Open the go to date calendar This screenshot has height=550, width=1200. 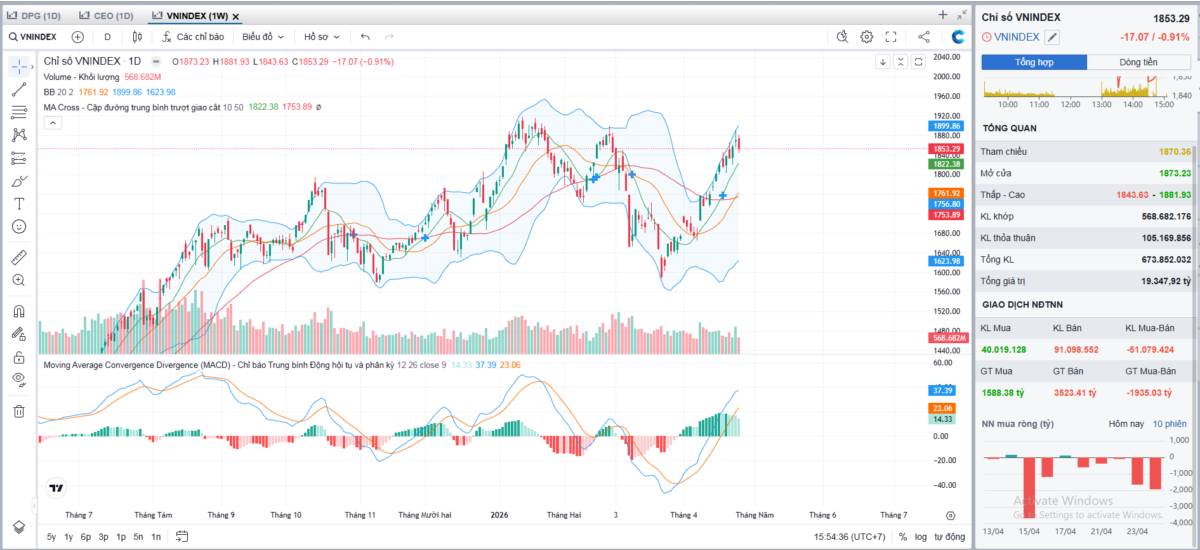[x=182, y=537]
